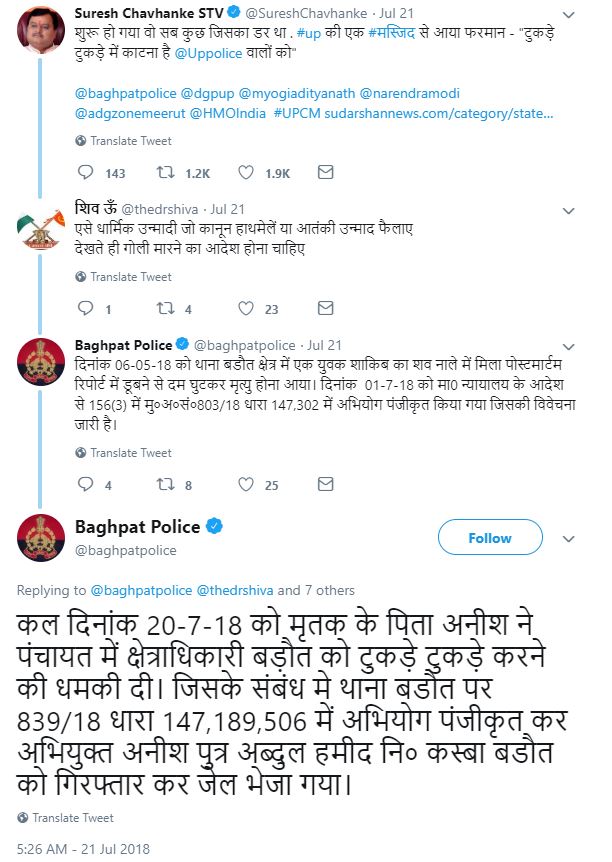Image resolution: width=612 pixels, height=862 pixels.
Task: Open Baghpat Police's large profile avatar
Action: [41, 538]
